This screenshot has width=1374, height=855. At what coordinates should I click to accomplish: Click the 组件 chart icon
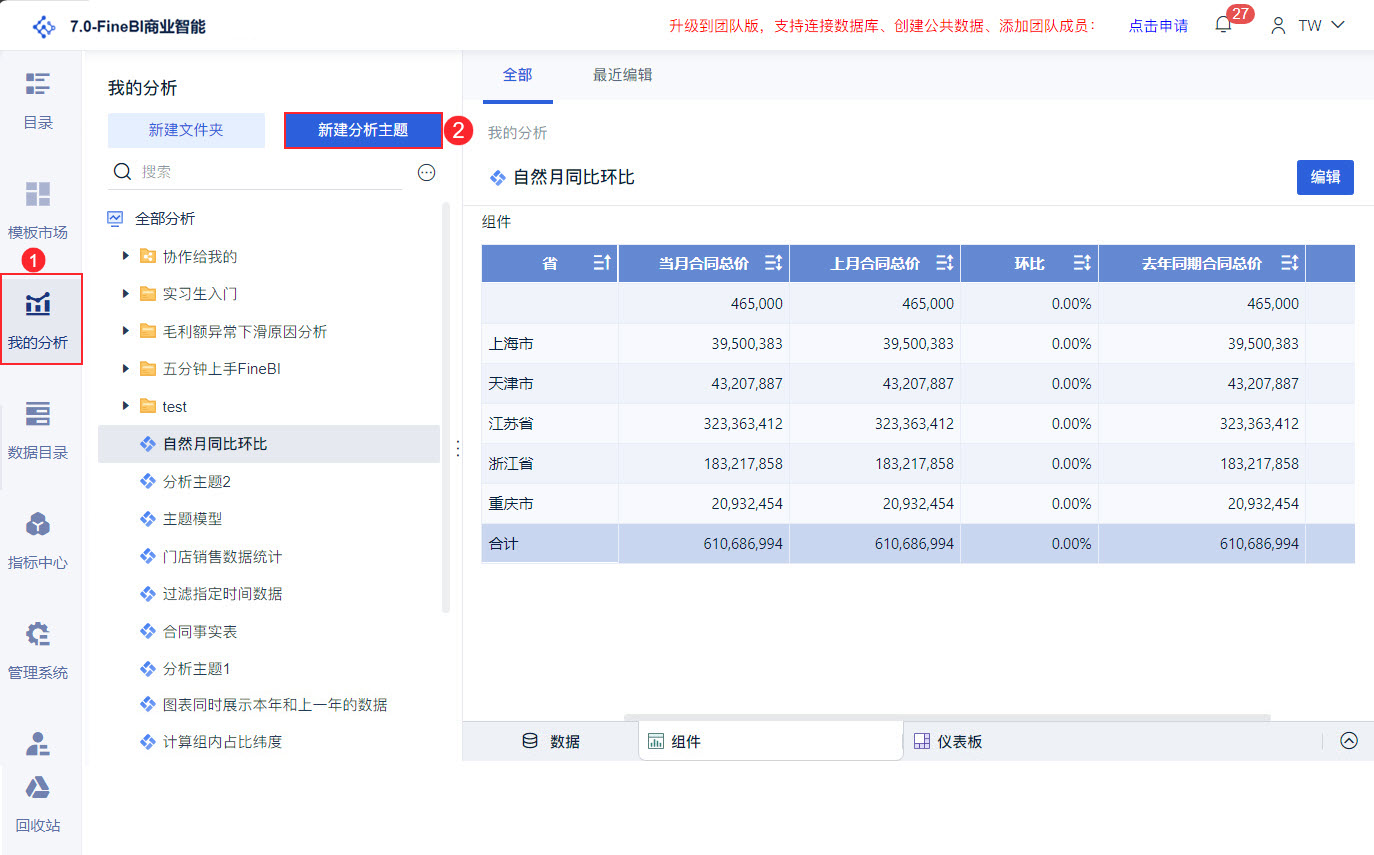656,741
